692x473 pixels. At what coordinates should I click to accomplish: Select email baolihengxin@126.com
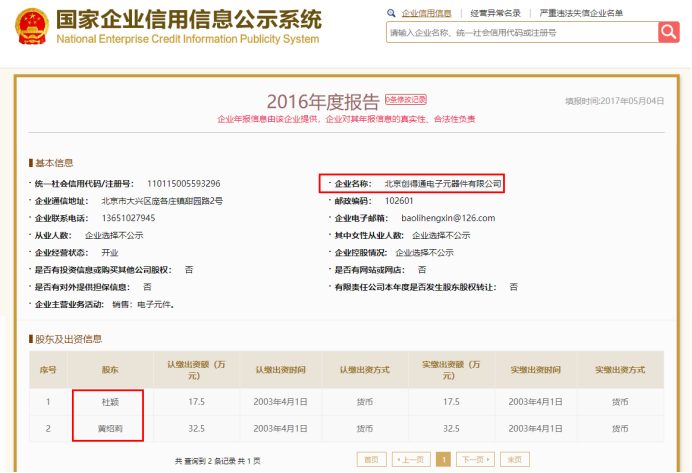(x=448, y=218)
